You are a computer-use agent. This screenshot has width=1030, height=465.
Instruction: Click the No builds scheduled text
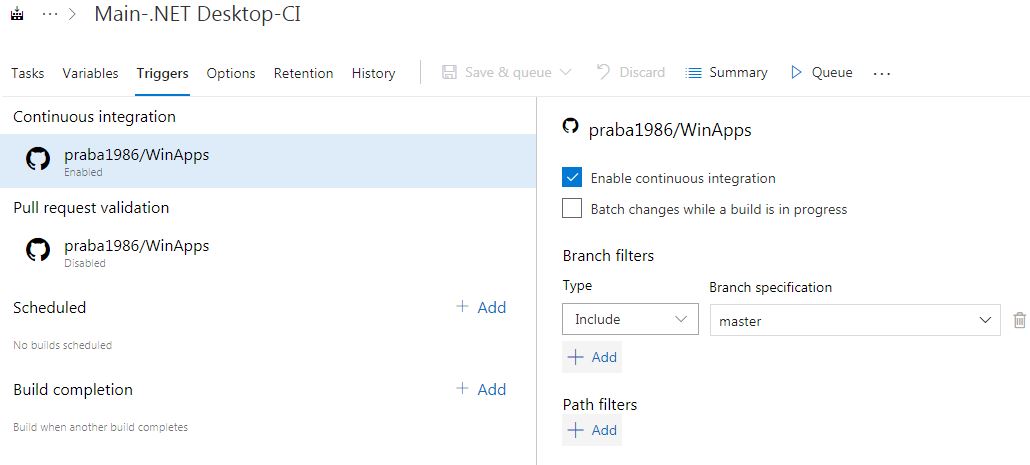click(x=62, y=345)
